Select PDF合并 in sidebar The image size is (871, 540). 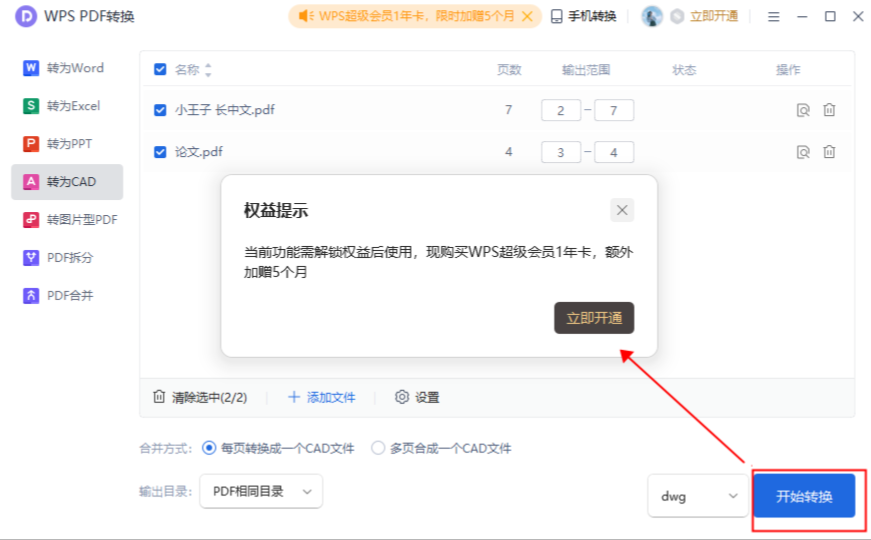[x=67, y=295]
